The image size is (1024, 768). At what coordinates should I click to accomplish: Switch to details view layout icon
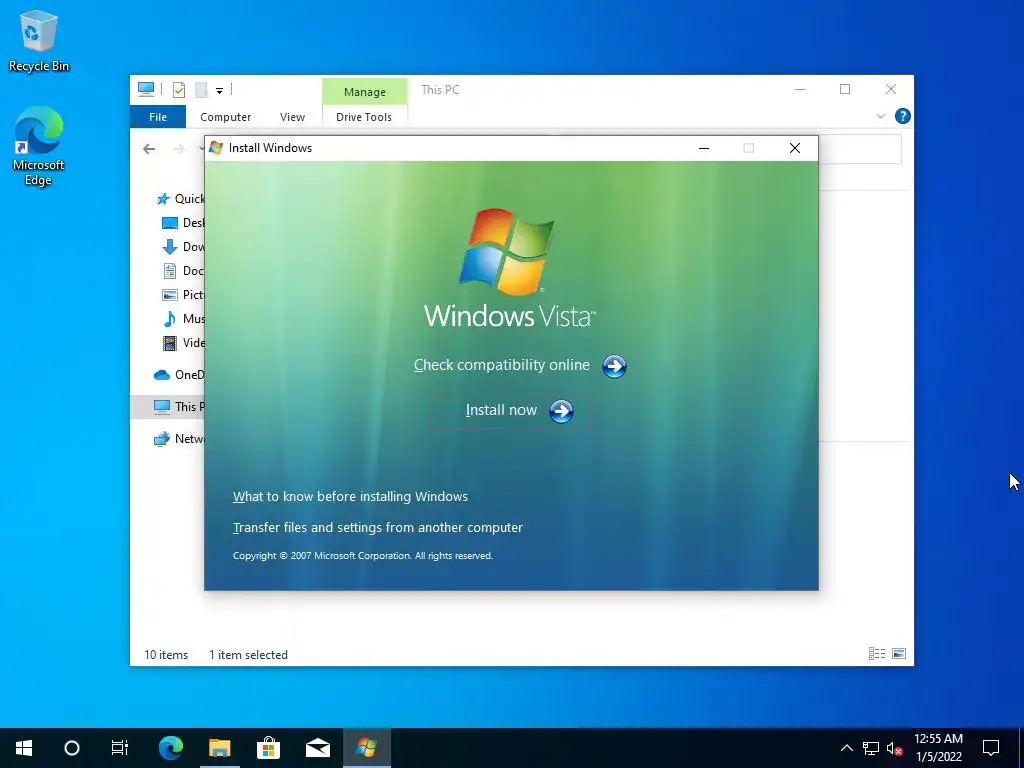coord(877,654)
